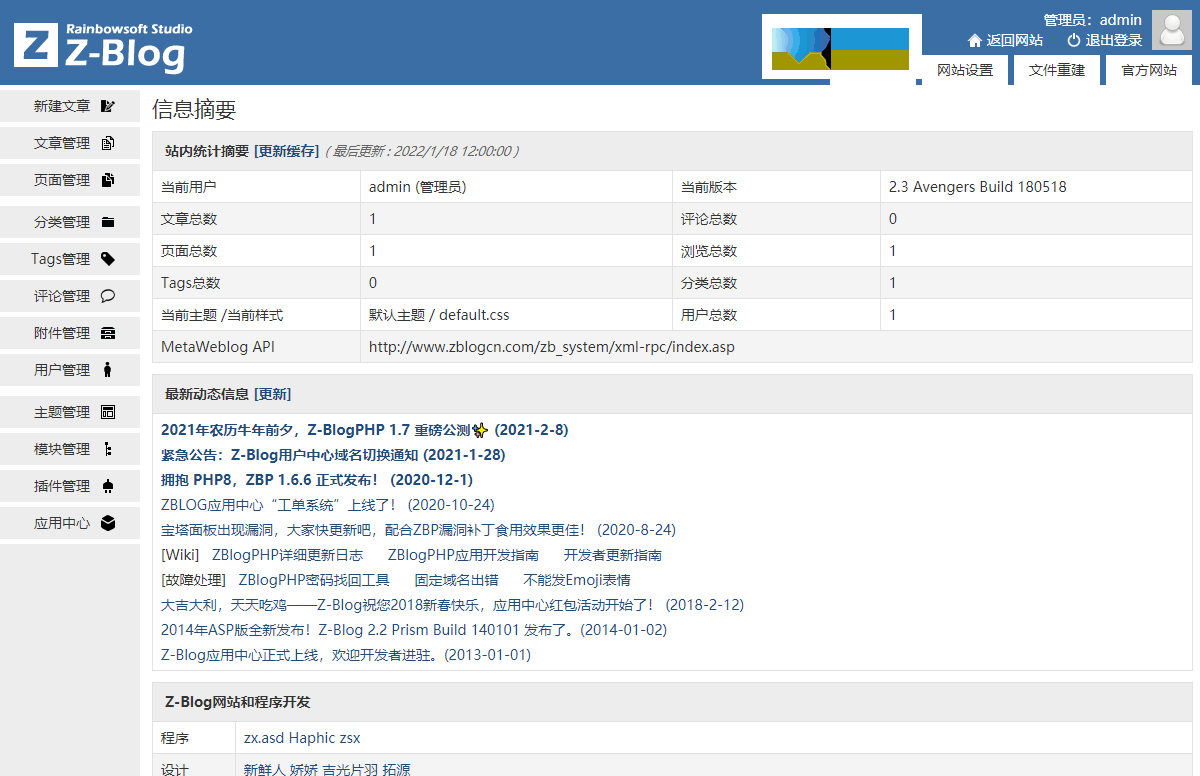The image size is (1200, 776).
Task: Click the 固定域名出错 link
Action: click(456, 580)
